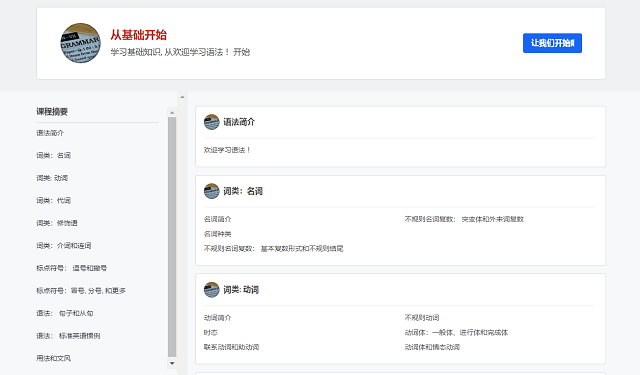Click the icon beside the 语法简介 card heading
The width and height of the screenshot is (640, 375).
[x=211, y=122]
